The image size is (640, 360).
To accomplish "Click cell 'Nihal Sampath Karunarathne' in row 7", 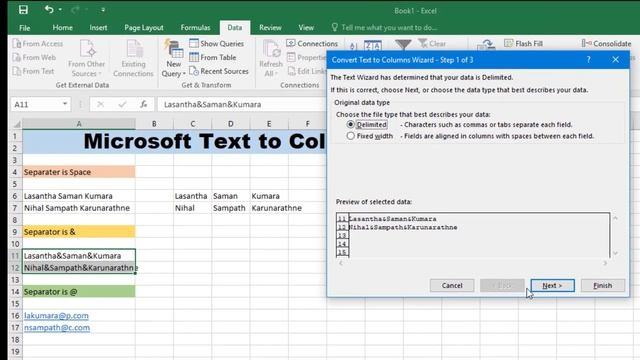I will 79,208.
